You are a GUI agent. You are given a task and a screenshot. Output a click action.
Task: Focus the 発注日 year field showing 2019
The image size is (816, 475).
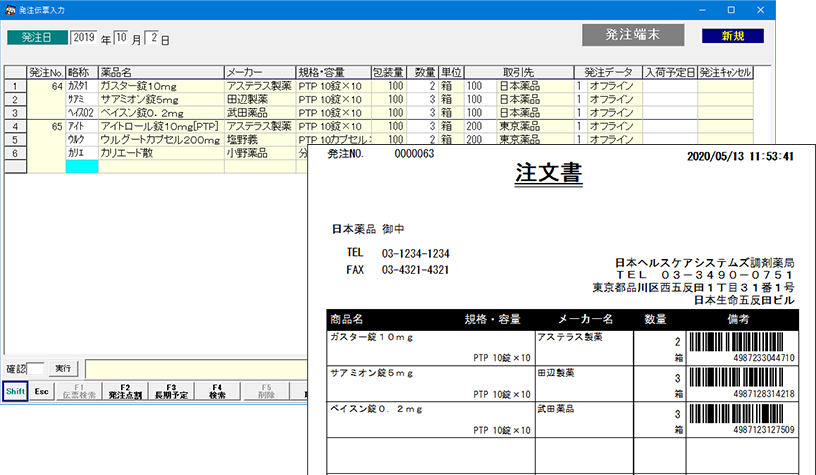pos(84,37)
